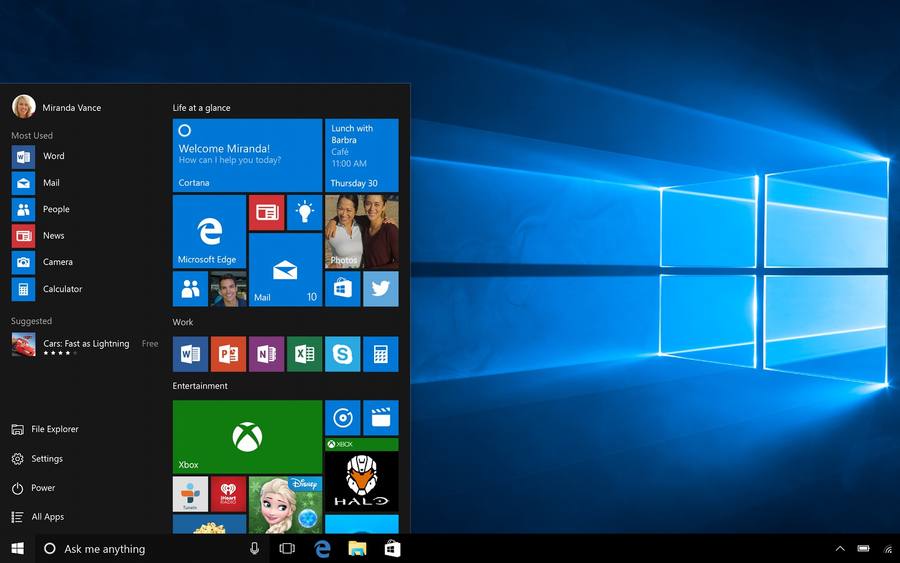Click the microphone icon in search box
The image size is (900, 563).
(254, 549)
